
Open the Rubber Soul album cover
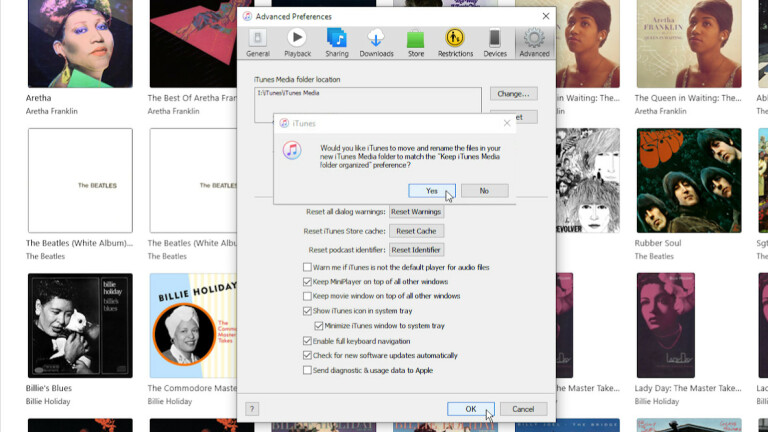tap(689, 180)
